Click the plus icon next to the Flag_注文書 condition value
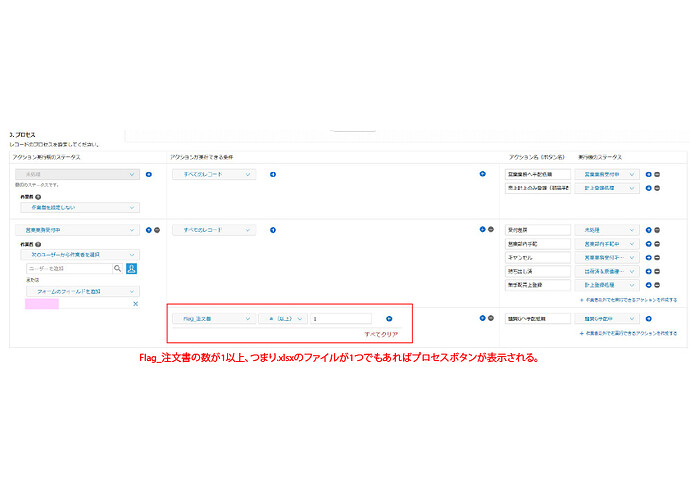Screen dimensions: 690x488 coord(389,318)
